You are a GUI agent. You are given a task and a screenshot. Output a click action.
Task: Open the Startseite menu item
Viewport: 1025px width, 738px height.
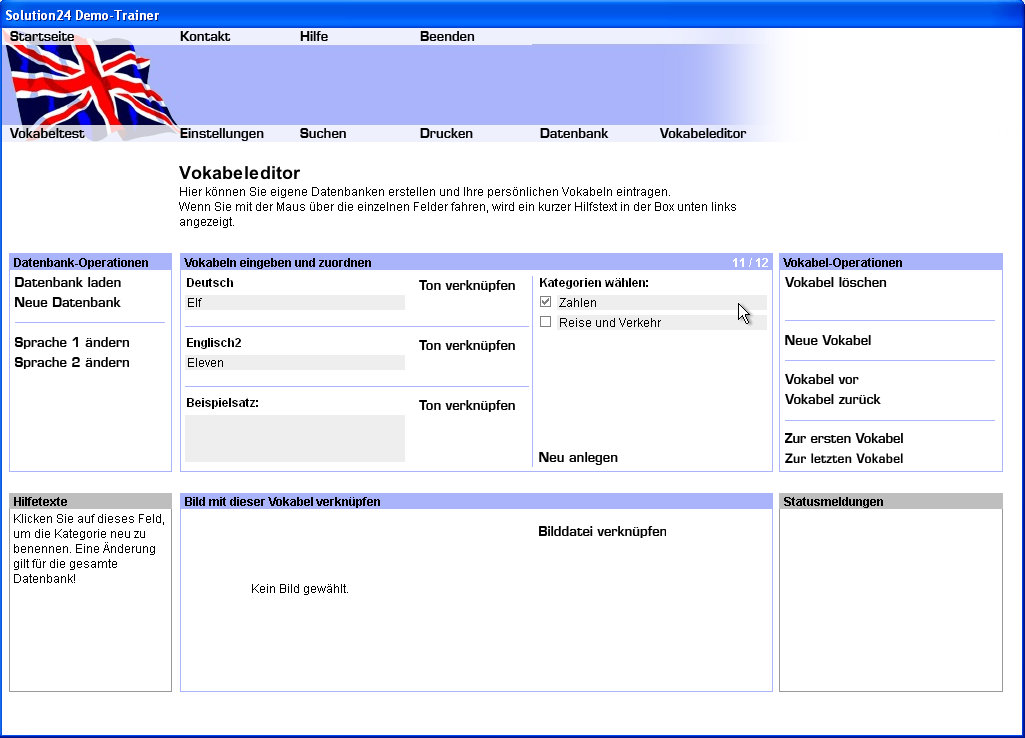[x=42, y=37]
